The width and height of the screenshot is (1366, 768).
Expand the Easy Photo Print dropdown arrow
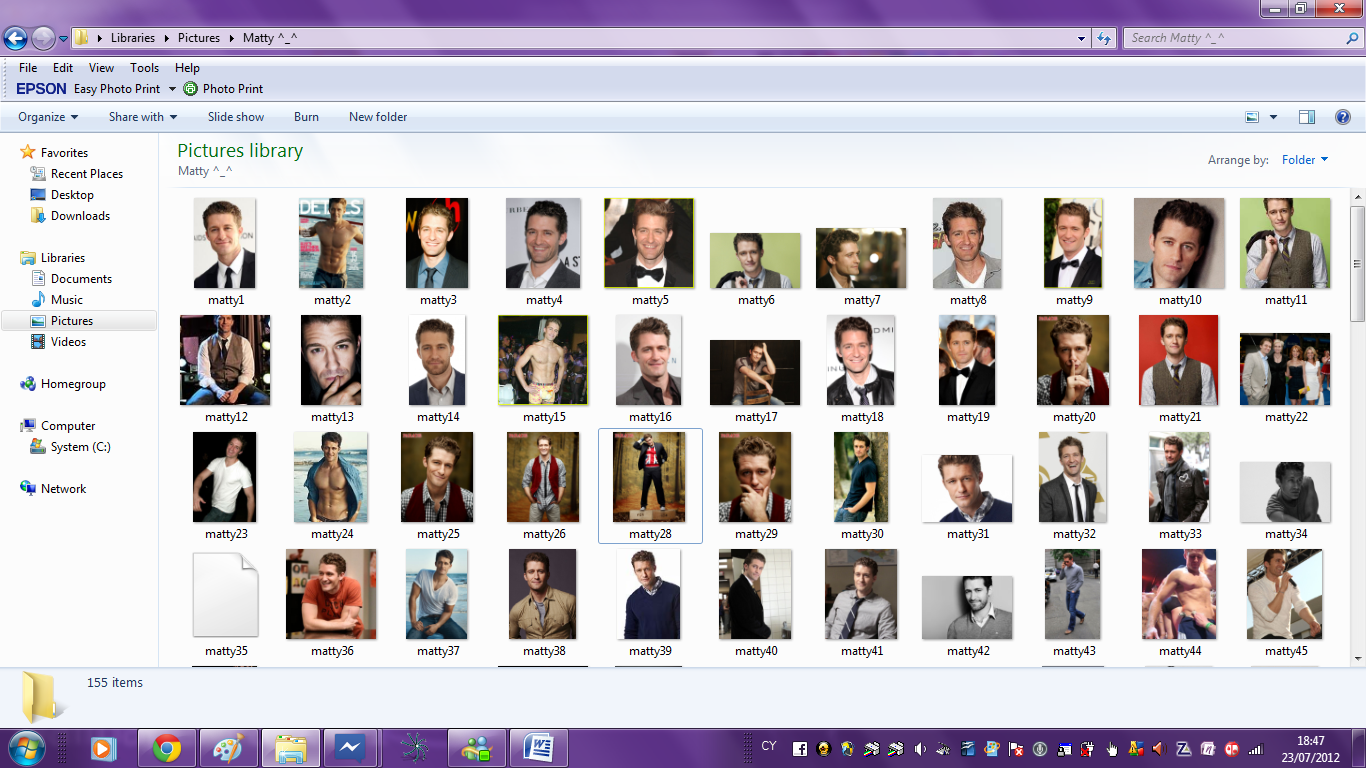click(172, 89)
